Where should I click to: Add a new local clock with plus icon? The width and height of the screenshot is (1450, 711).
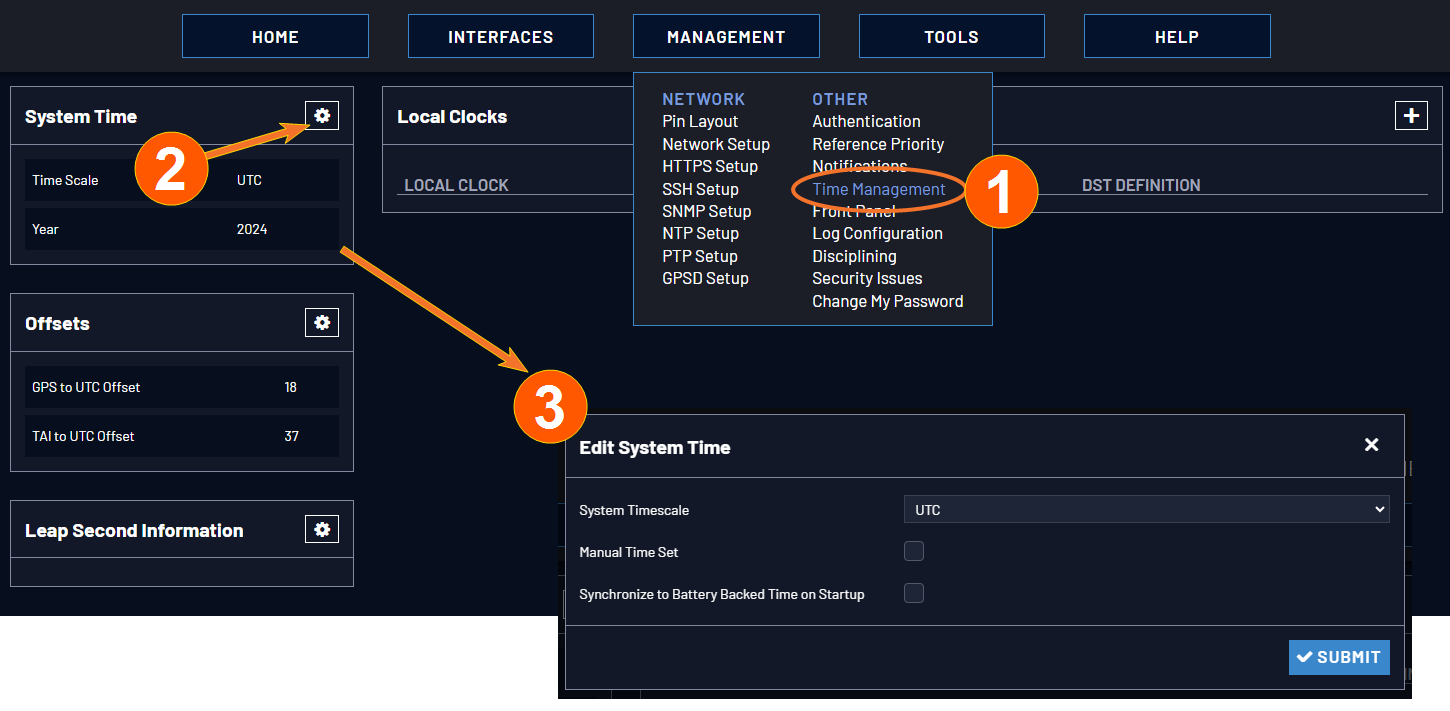pyautogui.click(x=1411, y=116)
